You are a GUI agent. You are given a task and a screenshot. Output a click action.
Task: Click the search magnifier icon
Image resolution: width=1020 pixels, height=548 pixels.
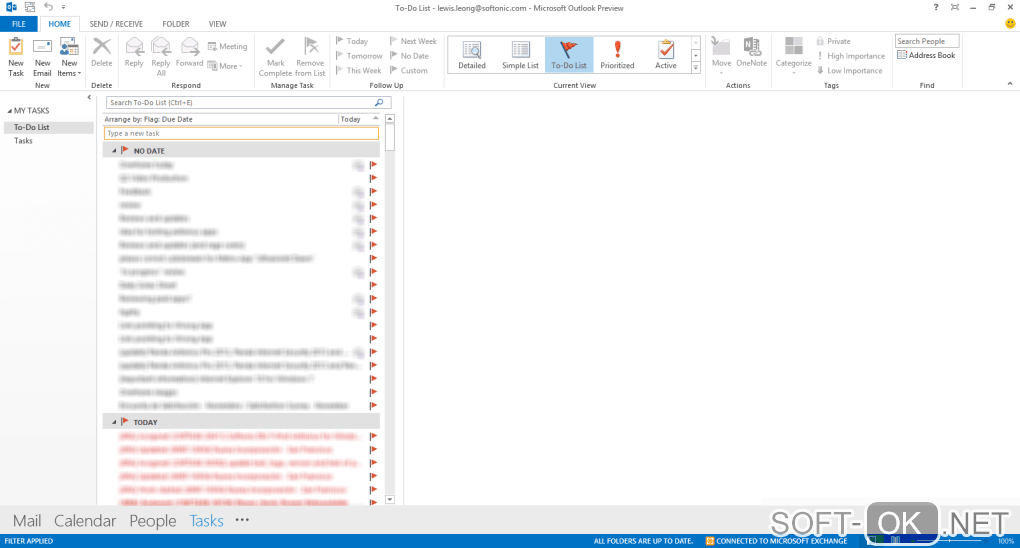(379, 102)
